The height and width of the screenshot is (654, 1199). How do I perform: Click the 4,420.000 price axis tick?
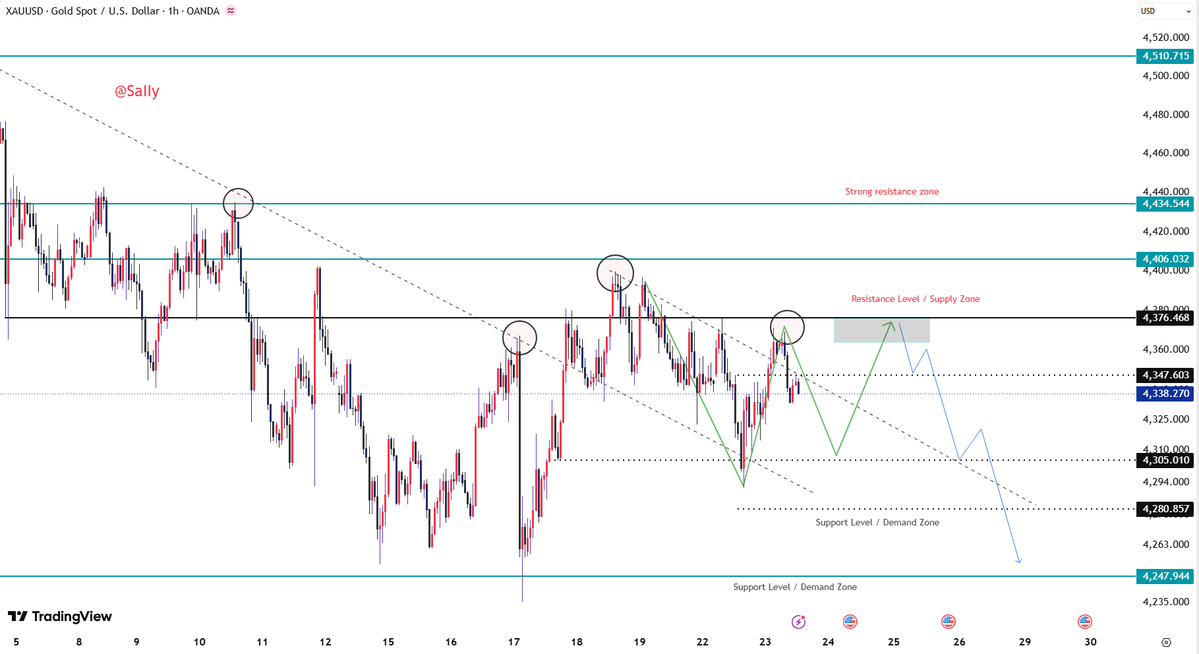1165,231
